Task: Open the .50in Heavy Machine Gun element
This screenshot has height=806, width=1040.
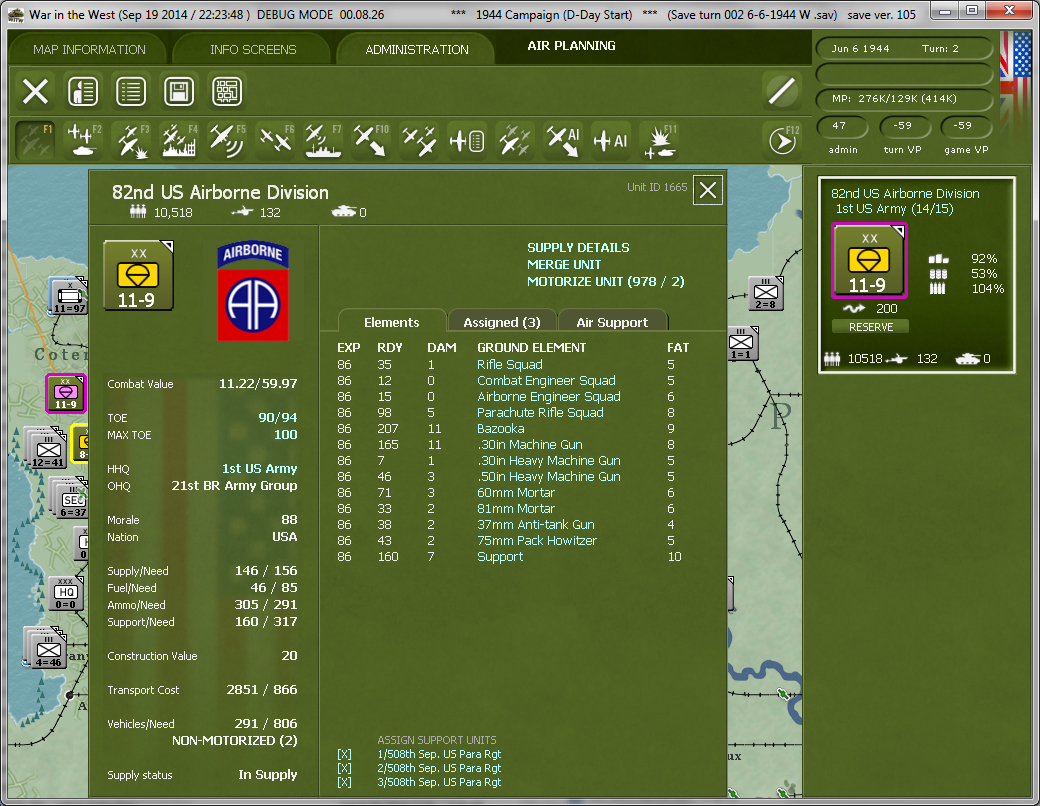Action: (x=549, y=476)
